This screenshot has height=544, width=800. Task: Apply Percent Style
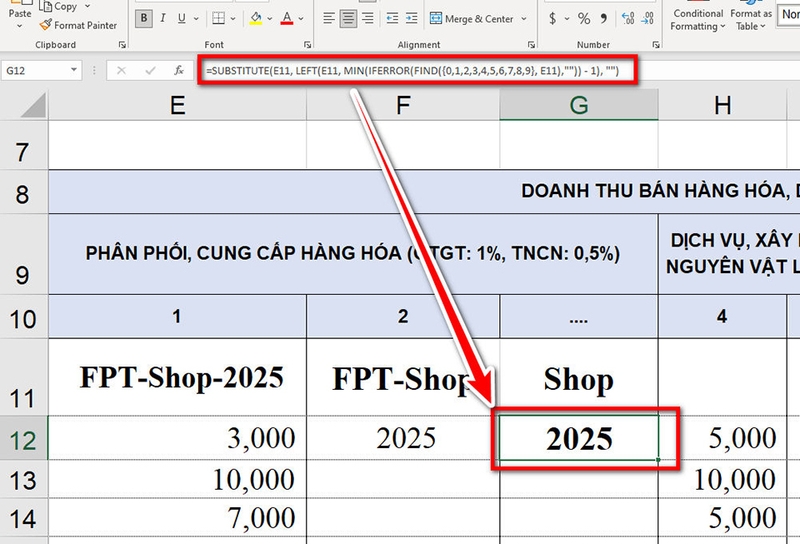(x=584, y=19)
